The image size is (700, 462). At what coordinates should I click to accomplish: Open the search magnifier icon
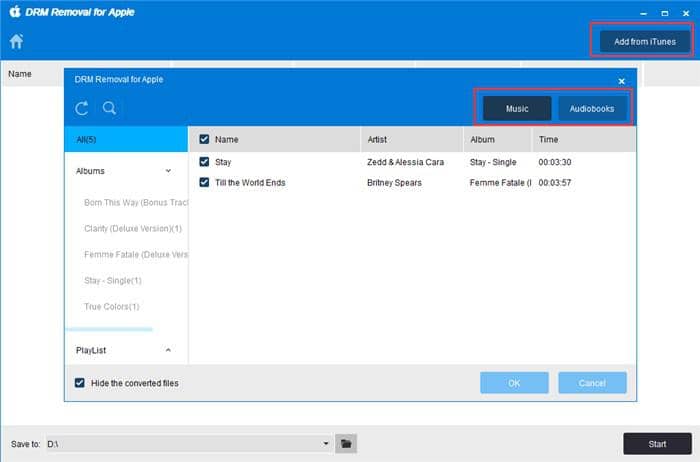(109, 108)
